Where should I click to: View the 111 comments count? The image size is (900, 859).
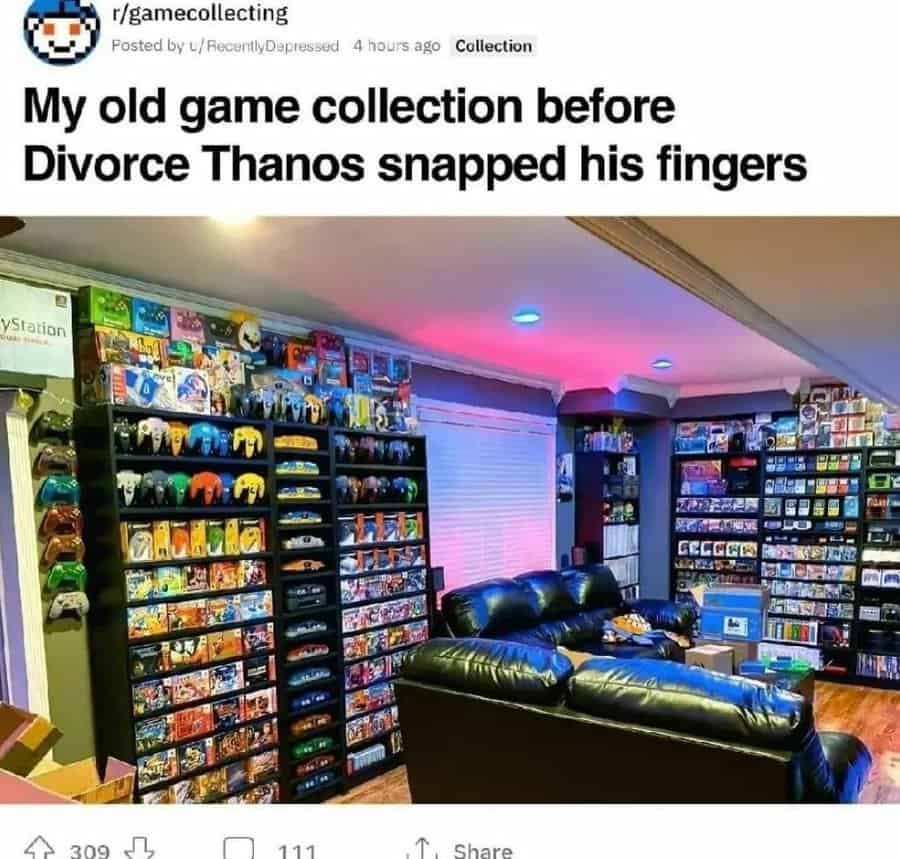point(297,850)
